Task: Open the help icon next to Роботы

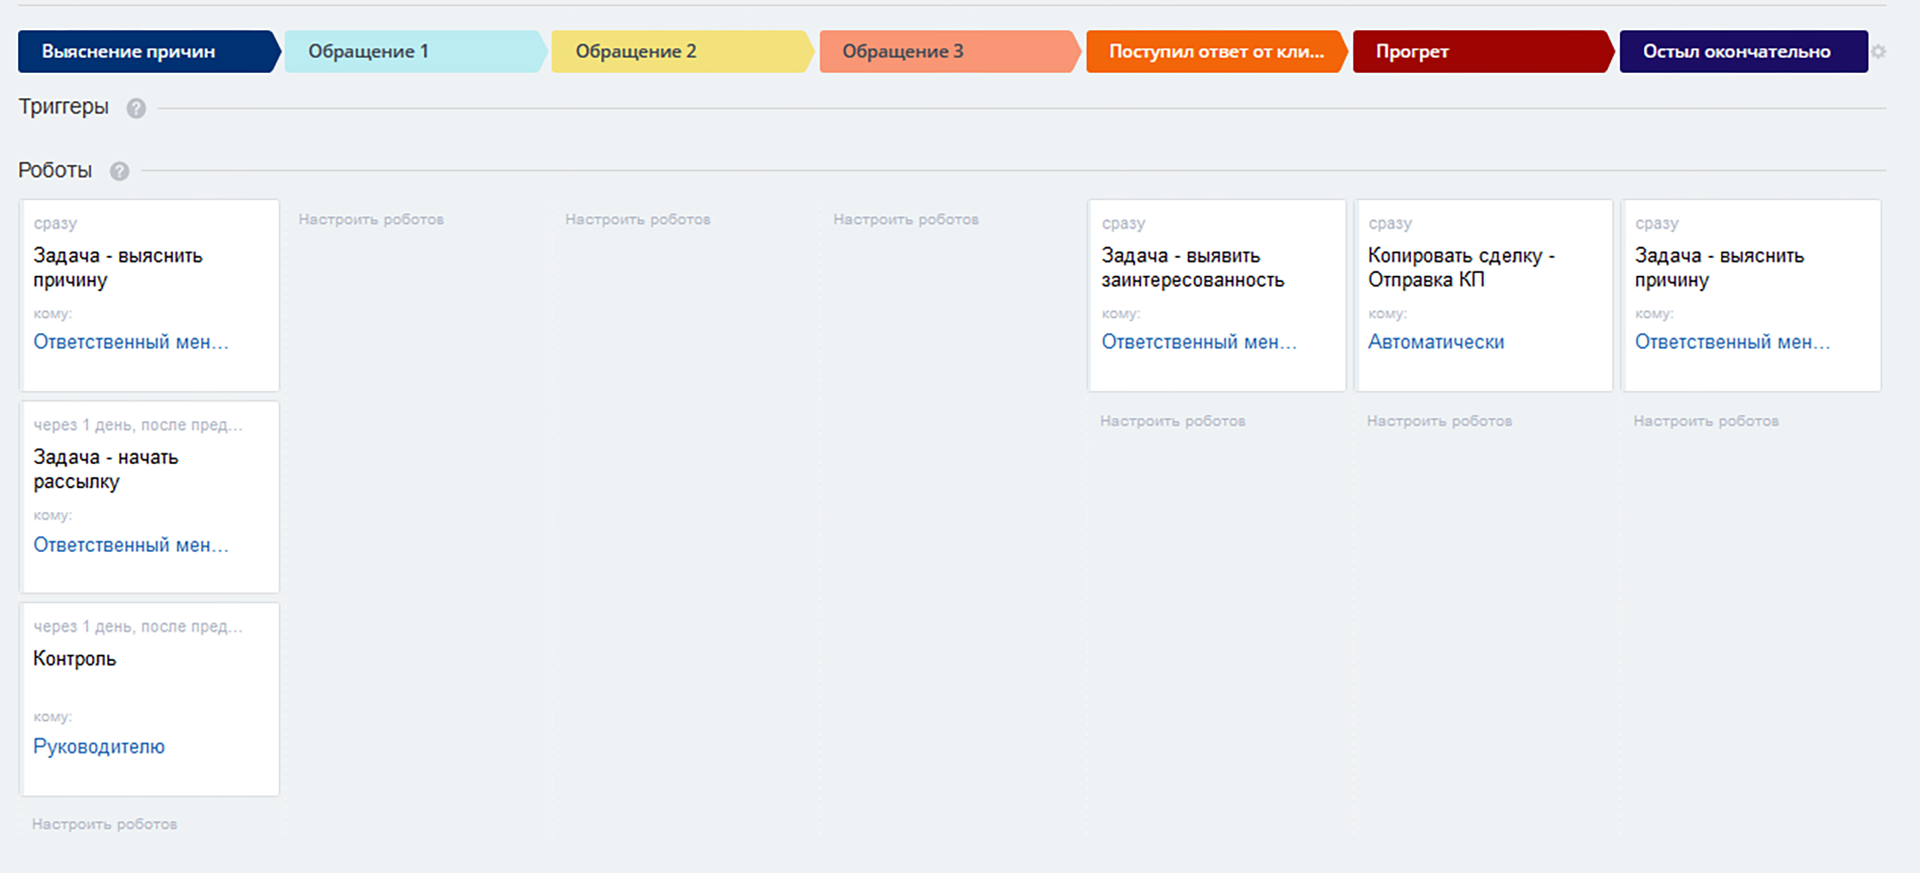Action: tap(119, 171)
